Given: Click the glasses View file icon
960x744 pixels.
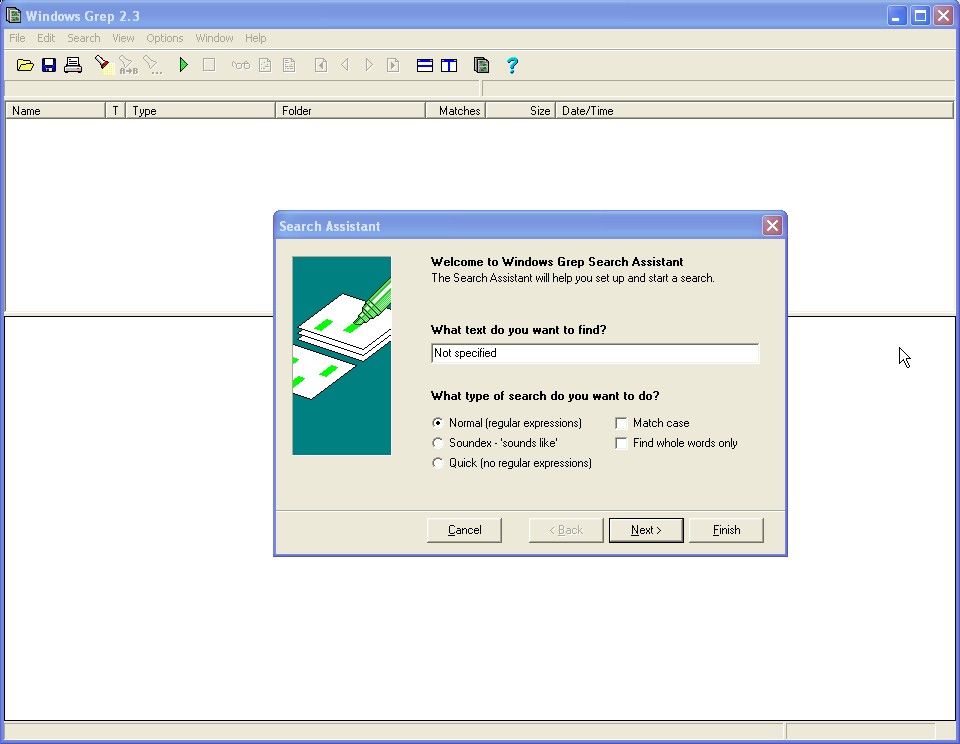Looking at the screenshot, I should 241,65.
